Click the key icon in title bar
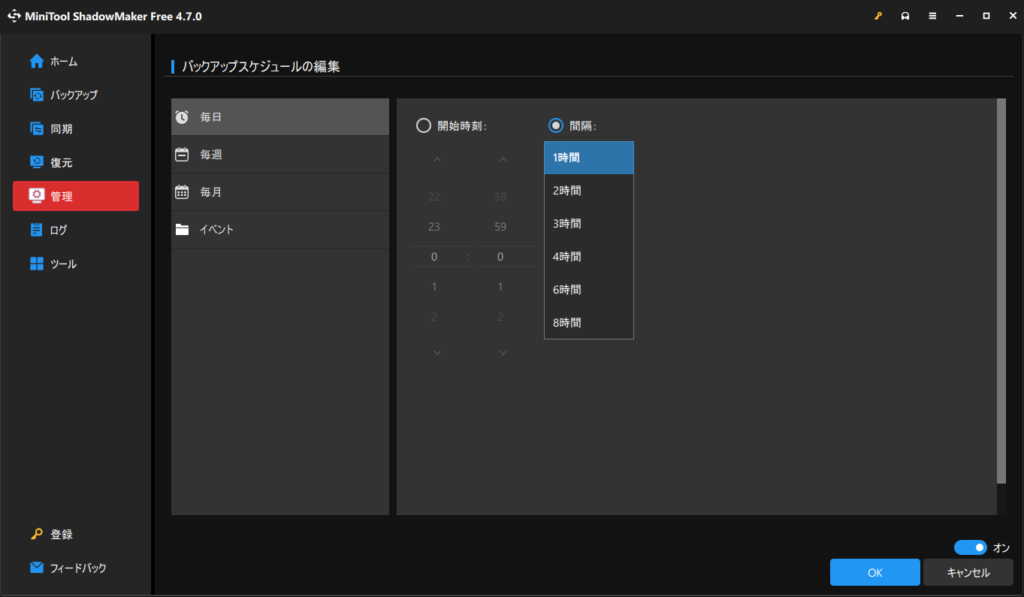This screenshot has height=597, width=1024. point(878,16)
